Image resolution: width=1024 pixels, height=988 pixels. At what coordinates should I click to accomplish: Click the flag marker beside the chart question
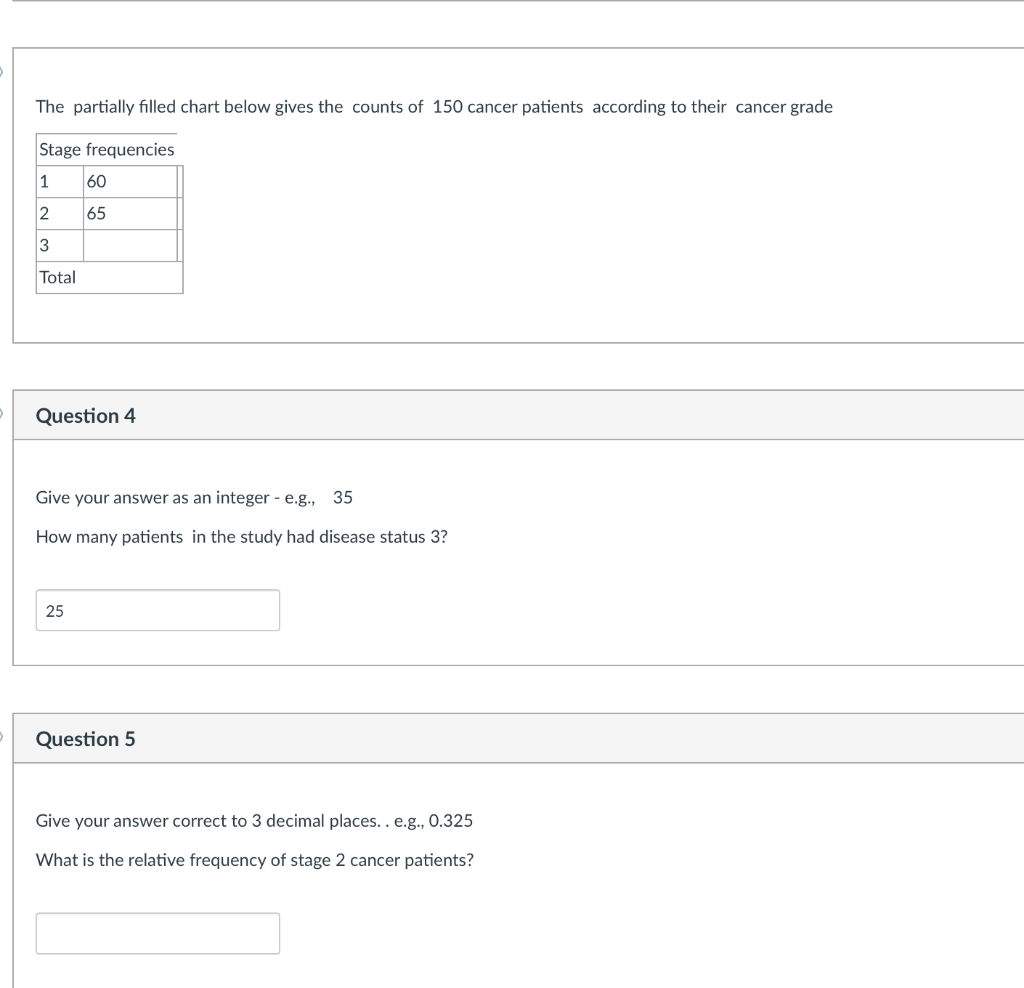pyautogui.click(x=2, y=71)
